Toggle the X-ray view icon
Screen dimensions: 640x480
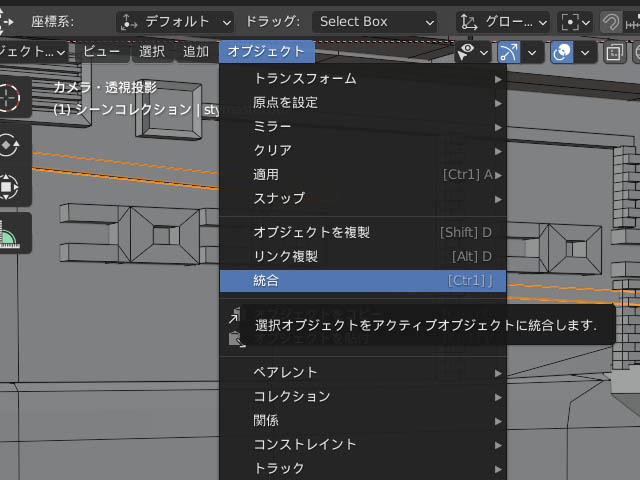click(x=614, y=52)
